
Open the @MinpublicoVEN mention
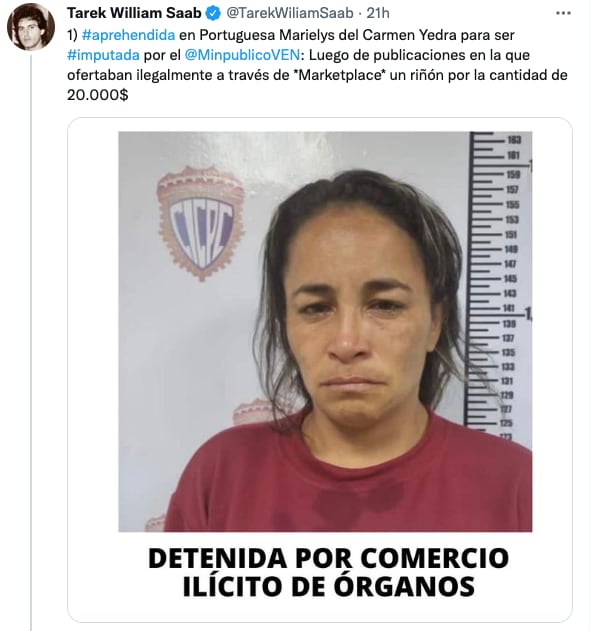pyautogui.click(x=242, y=55)
